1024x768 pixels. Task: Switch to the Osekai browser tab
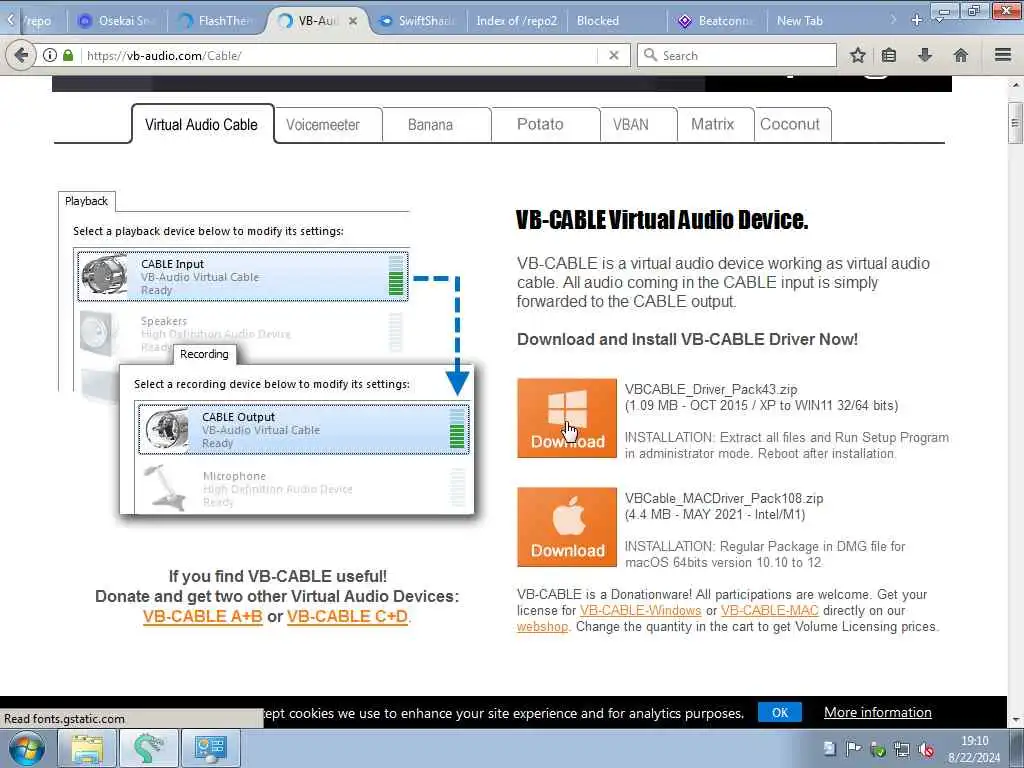tap(118, 21)
